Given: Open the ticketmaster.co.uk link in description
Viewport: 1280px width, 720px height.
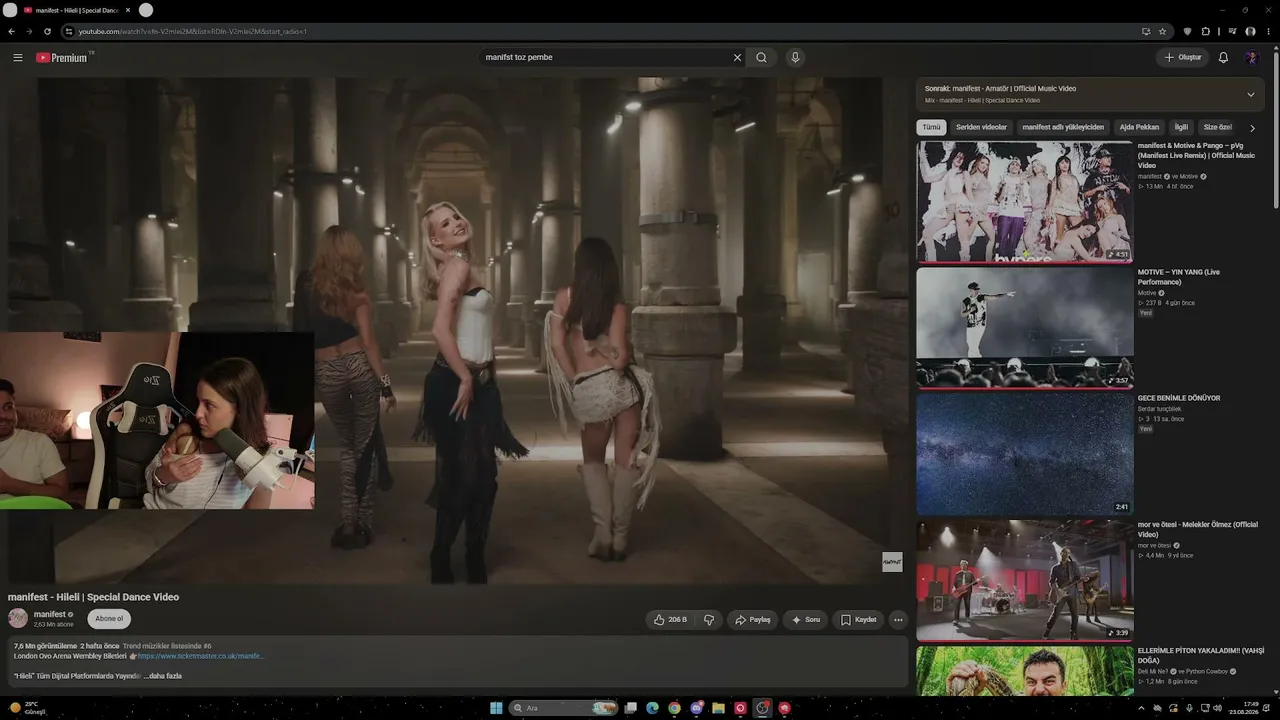Looking at the screenshot, I should tap(201, 656).
